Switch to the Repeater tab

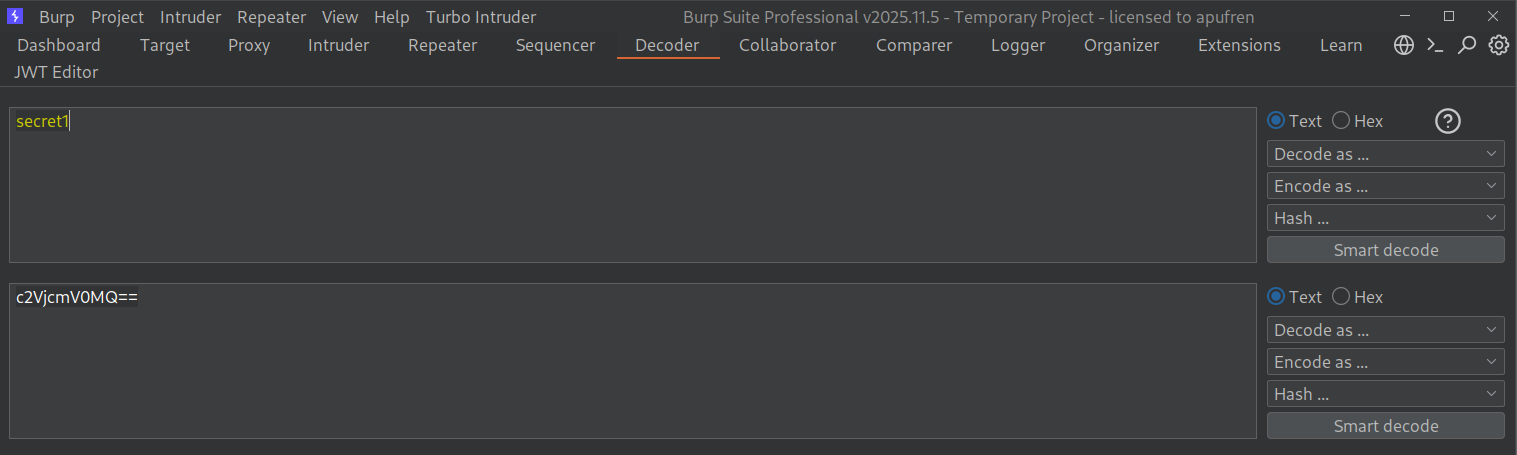point(443,45)
